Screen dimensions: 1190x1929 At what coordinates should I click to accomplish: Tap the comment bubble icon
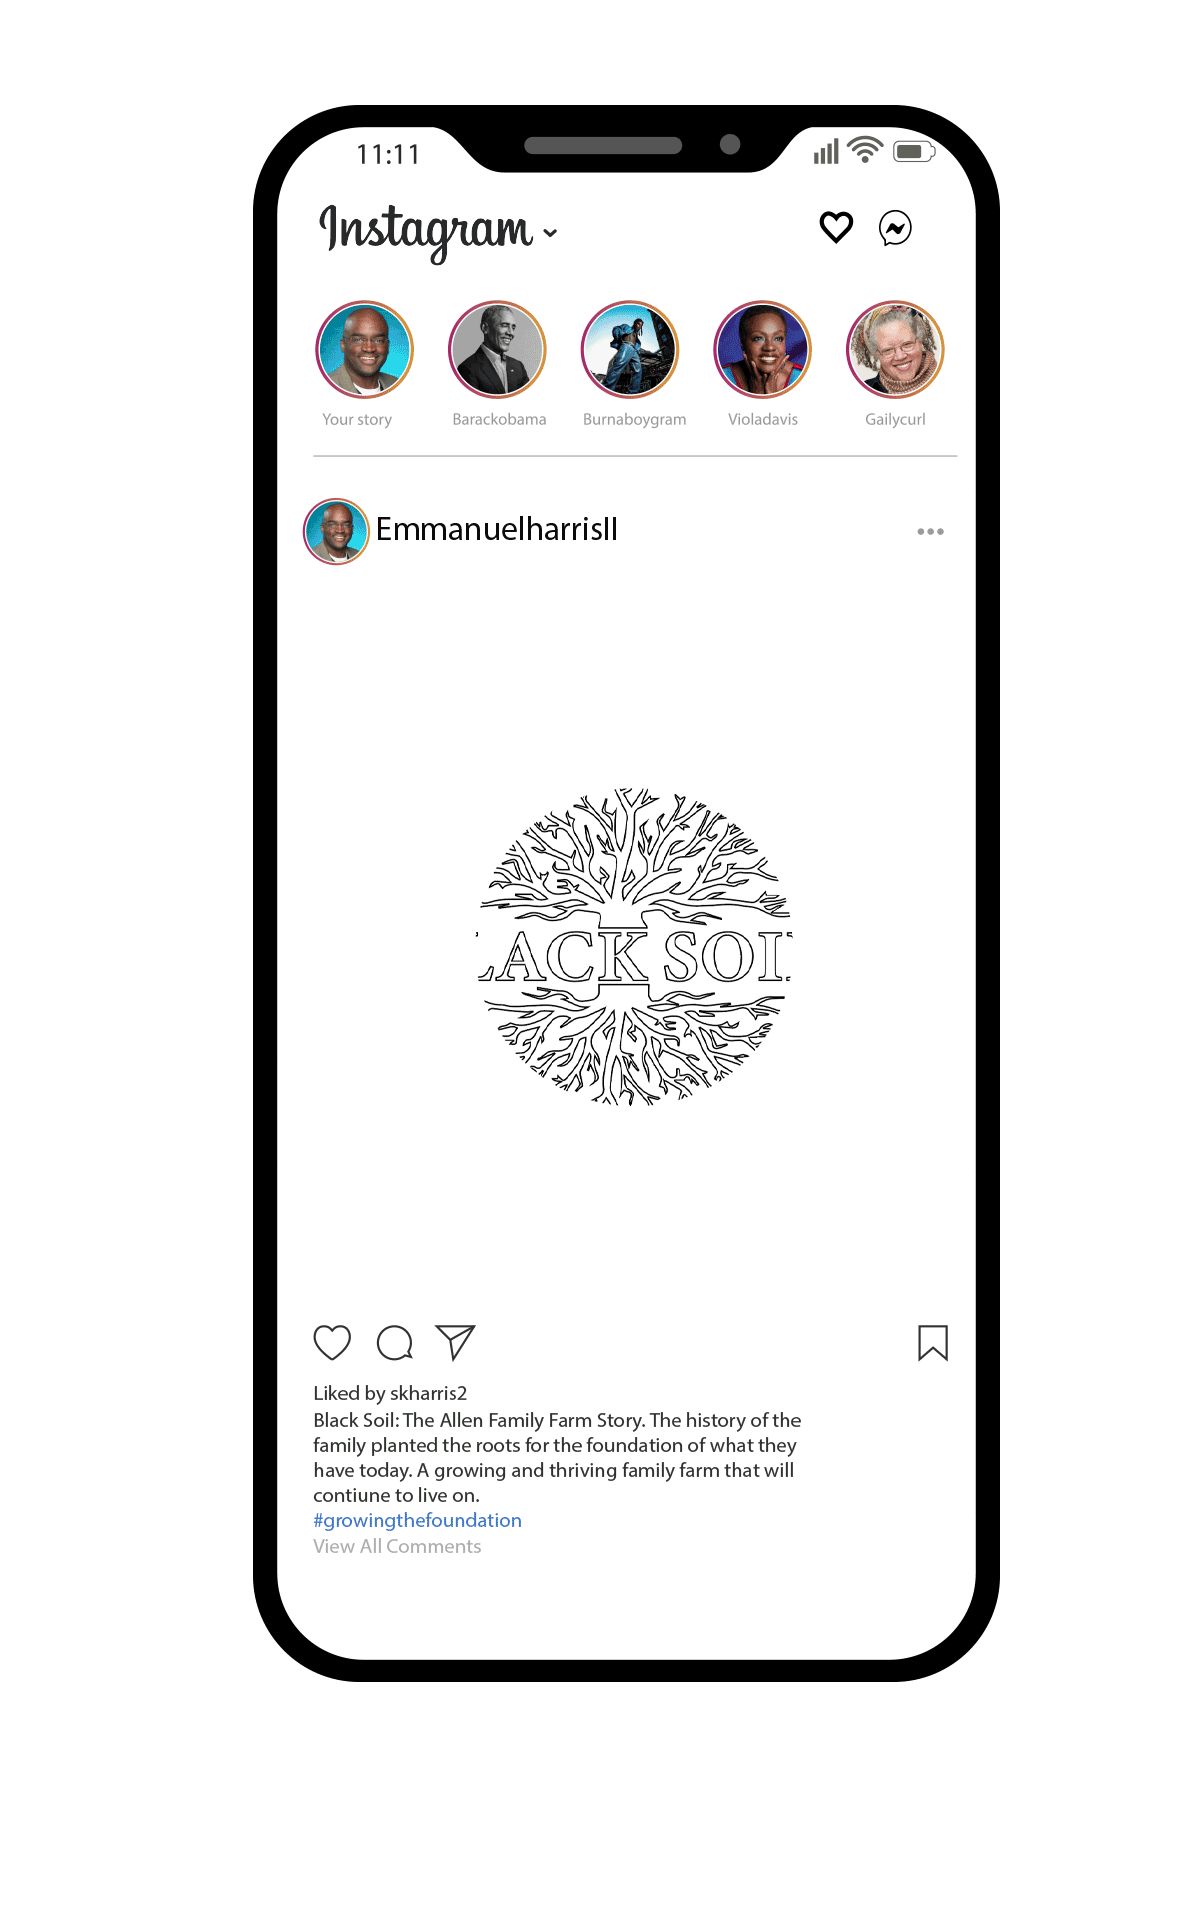coord(394,1342)
